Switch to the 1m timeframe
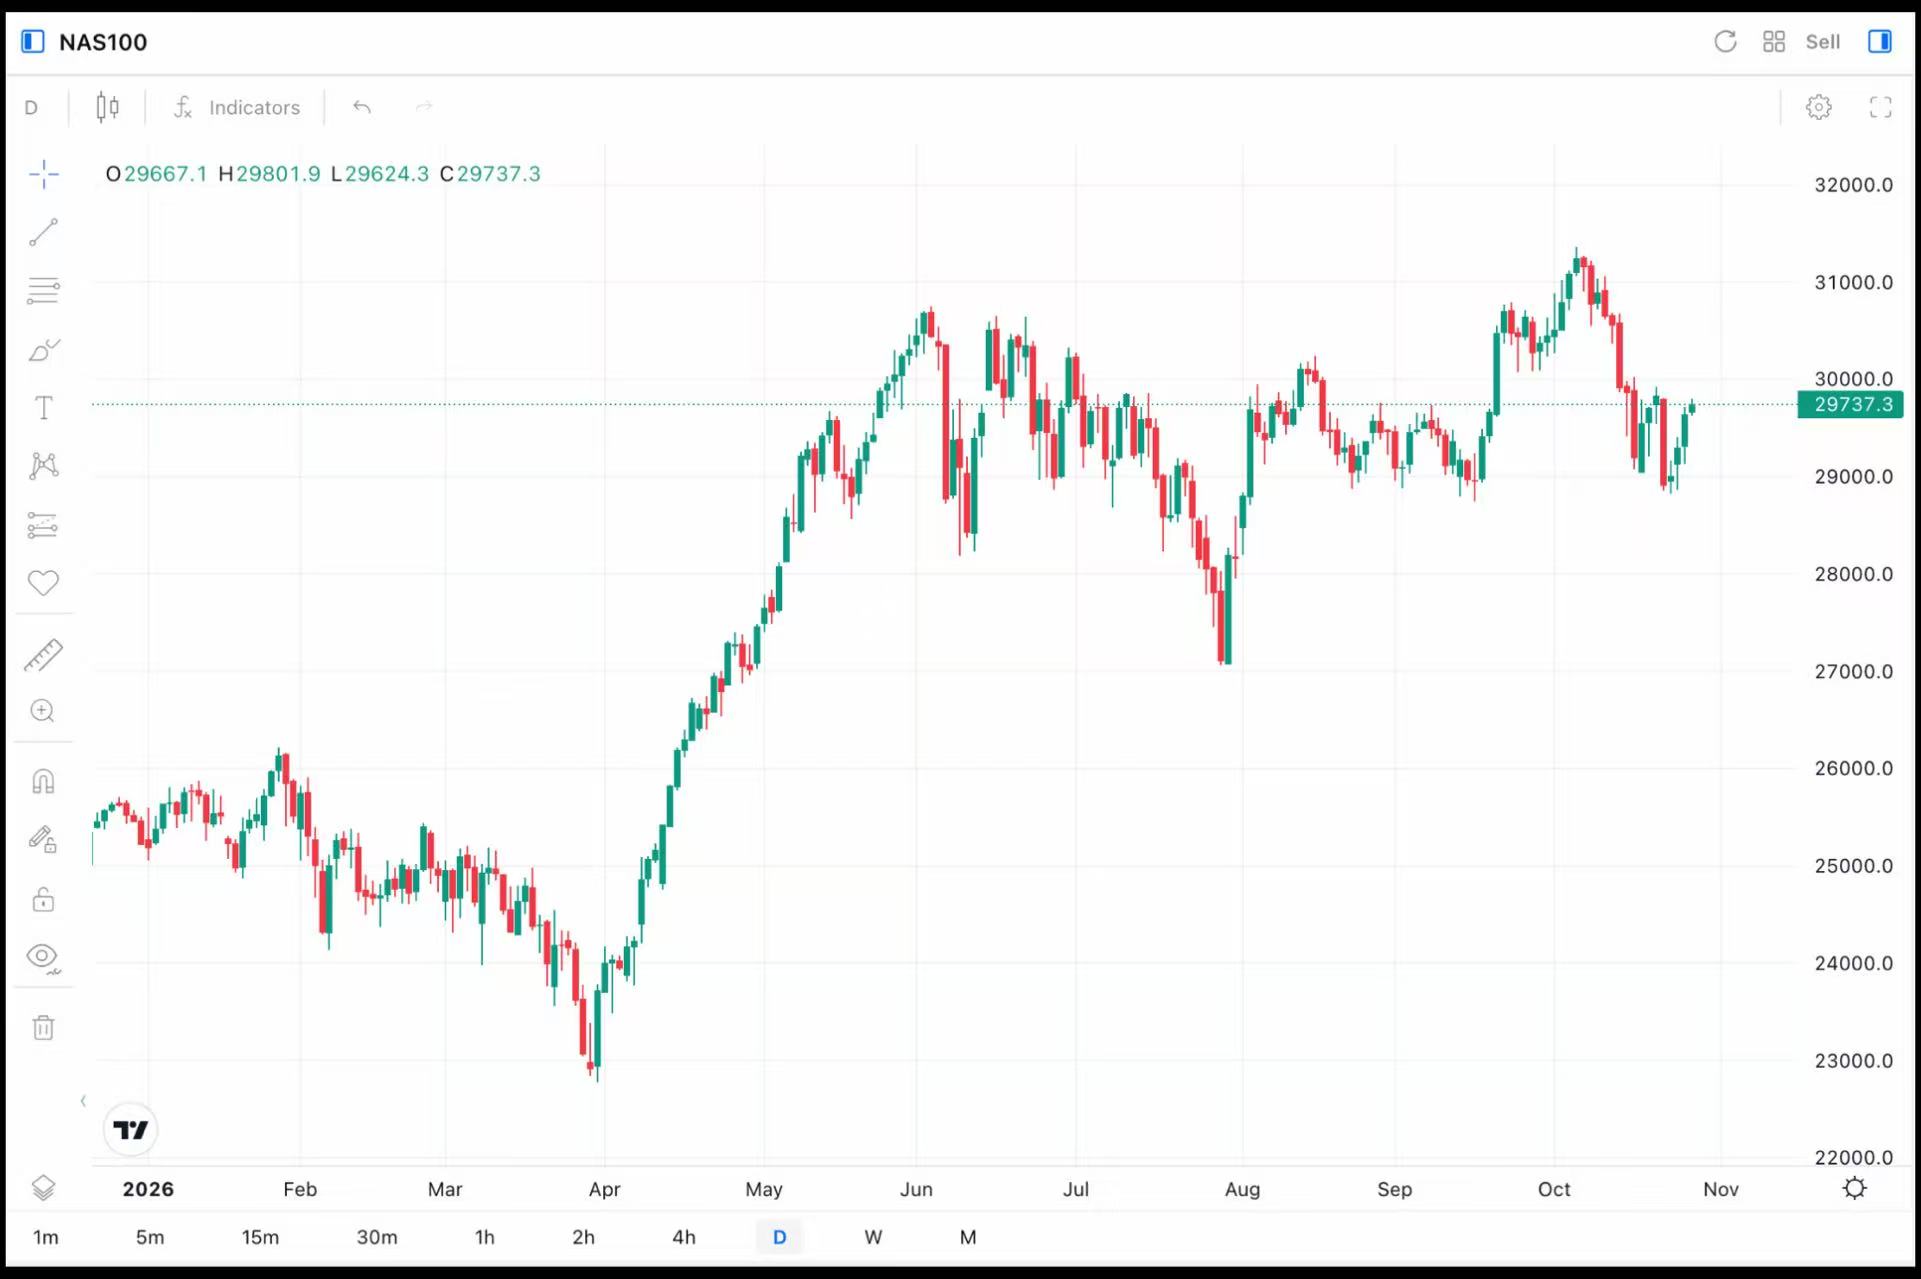The height and width of the screenshot is (1279, 1921). coord(46,1237)
